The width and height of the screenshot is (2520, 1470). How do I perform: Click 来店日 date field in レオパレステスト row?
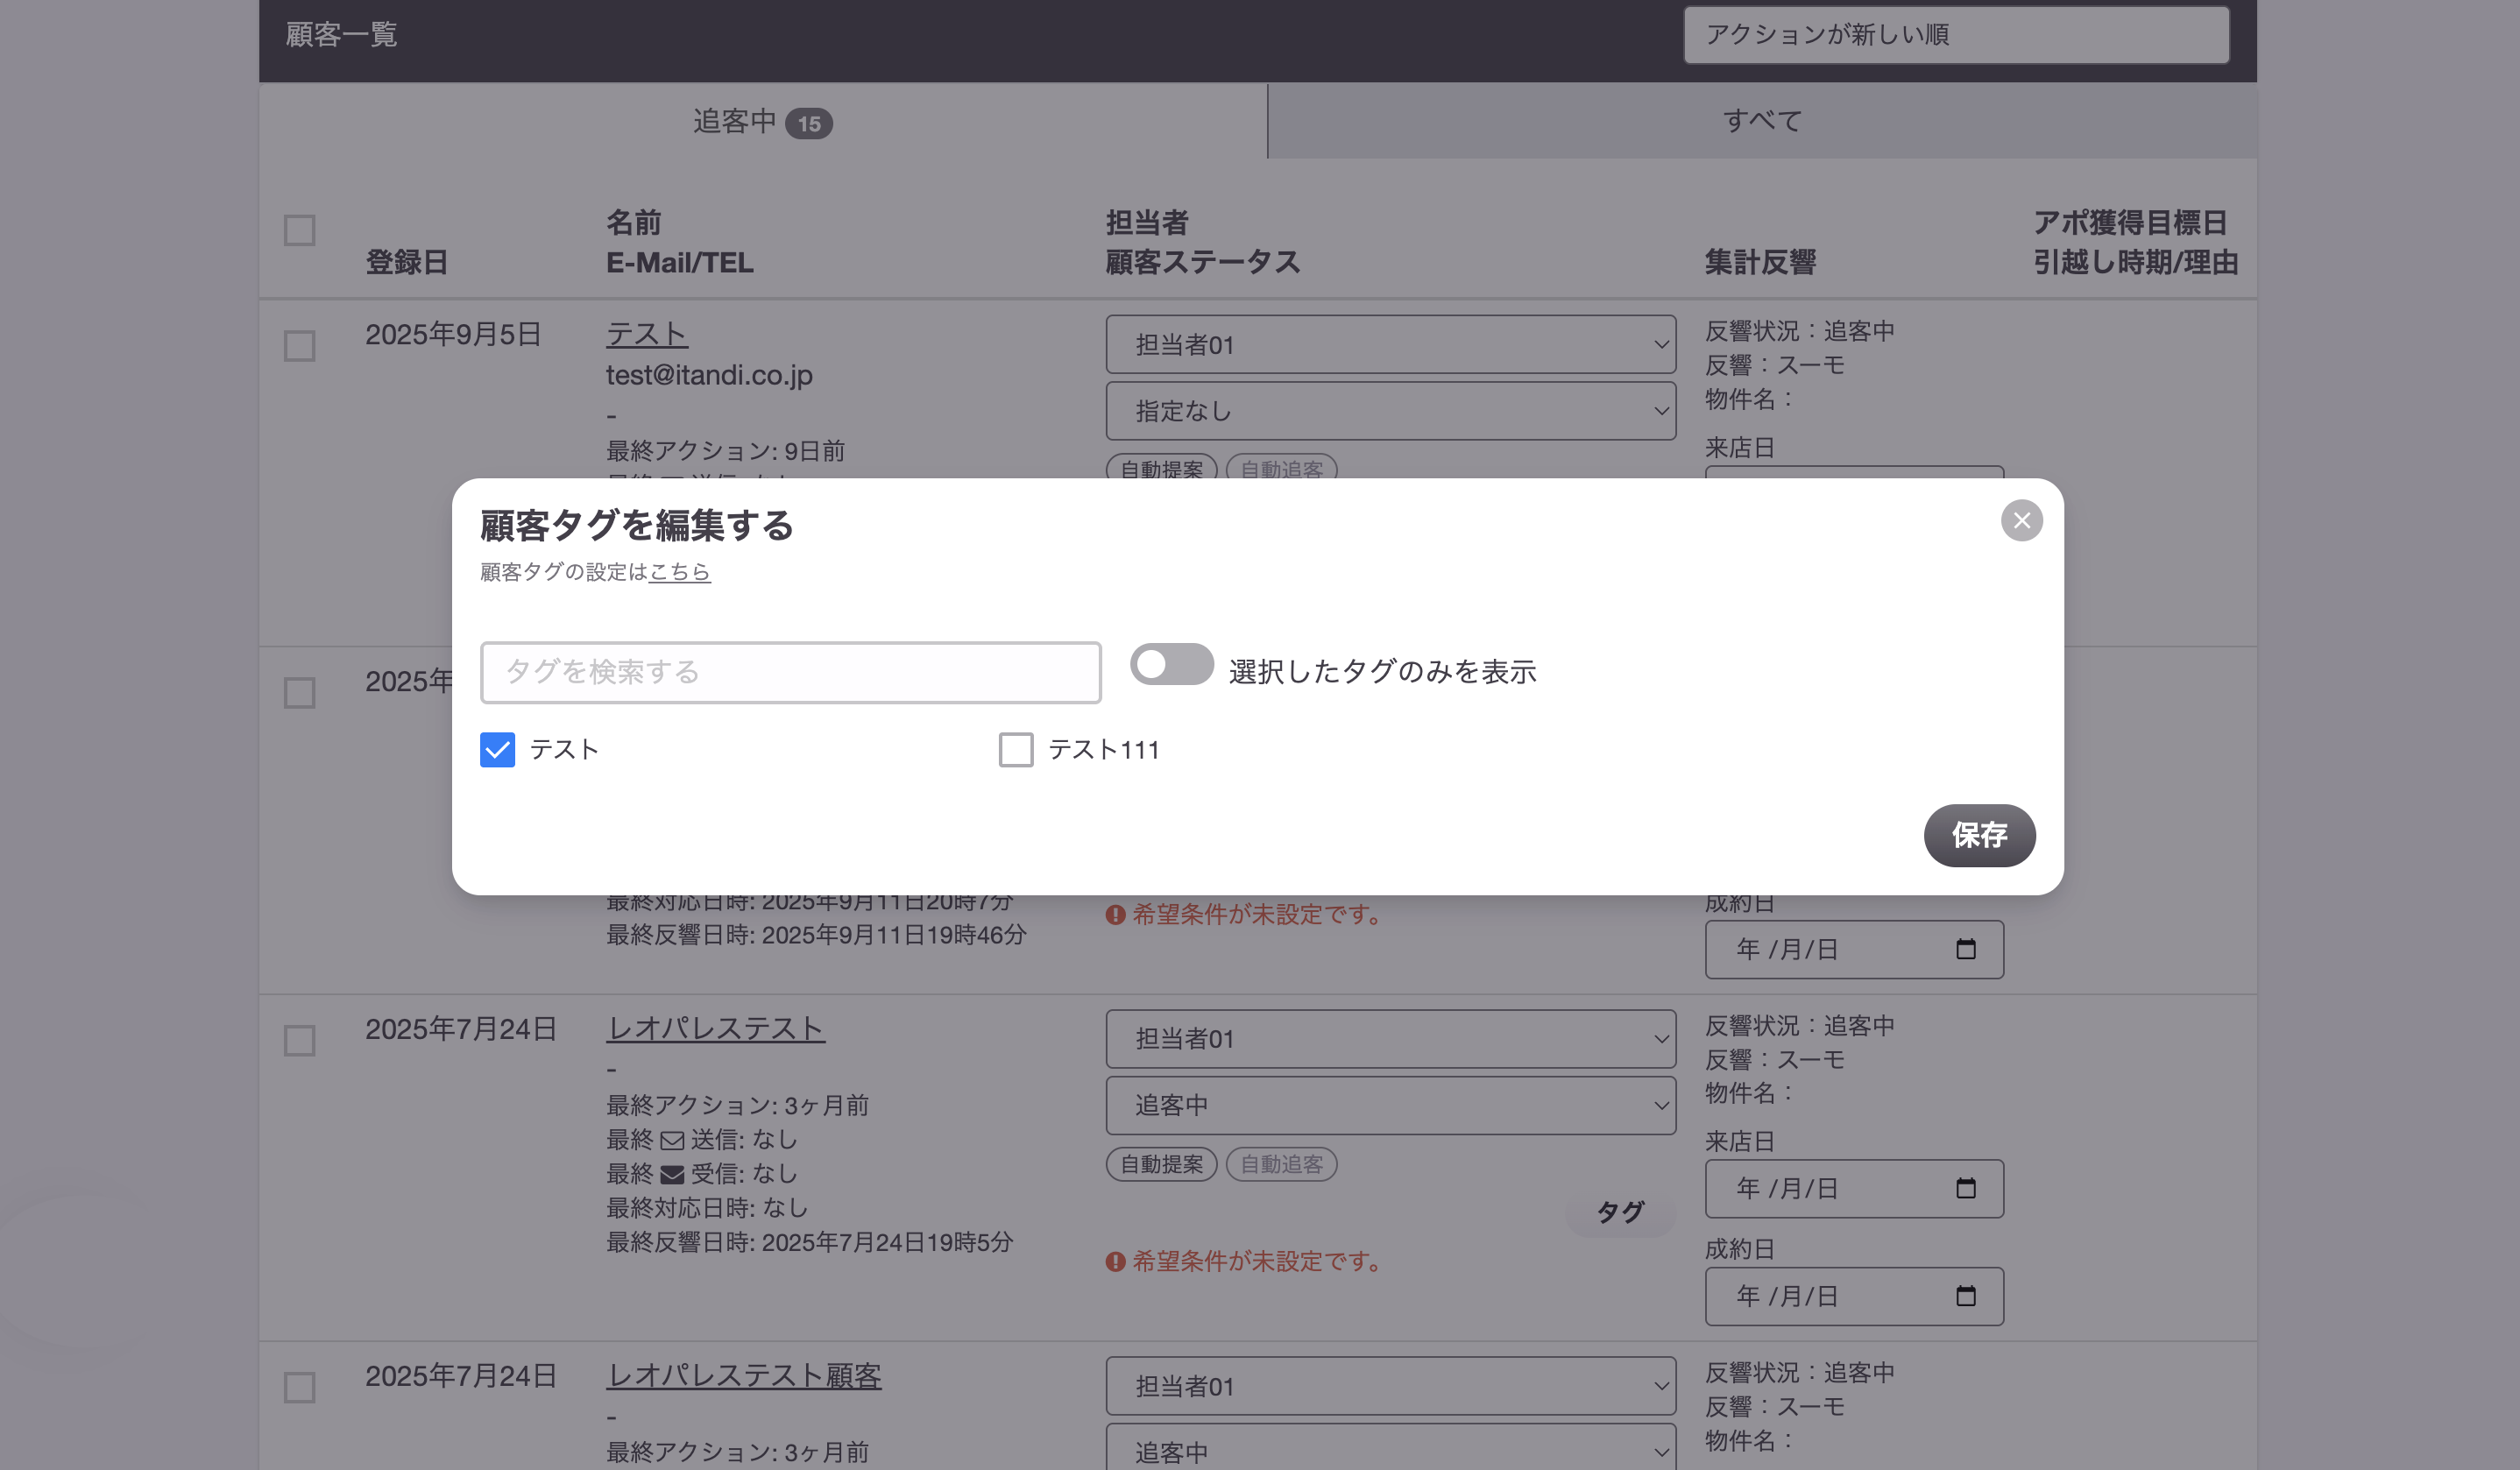point(1854,1188)
